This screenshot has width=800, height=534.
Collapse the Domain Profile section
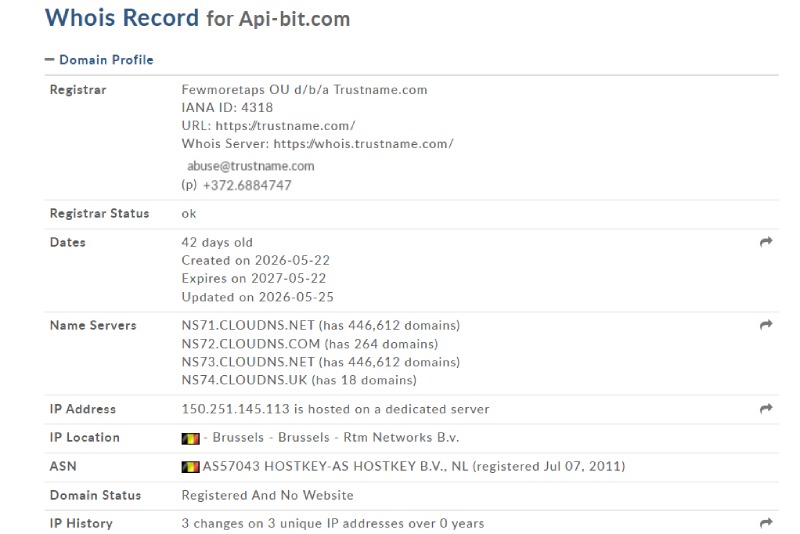coord(99,60)
